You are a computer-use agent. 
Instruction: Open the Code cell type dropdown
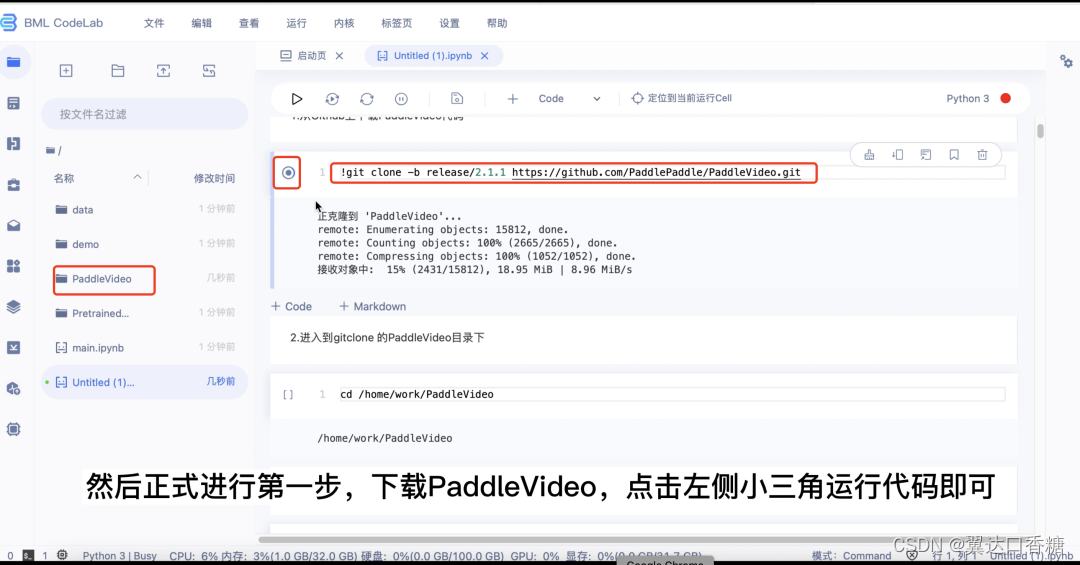tap(569, 99)
